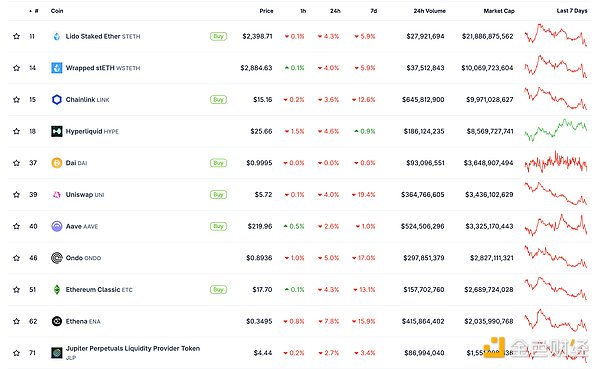Click the Uniswap unicorn icon
Viewport: 600px width, 369px height.
(57, 195)
